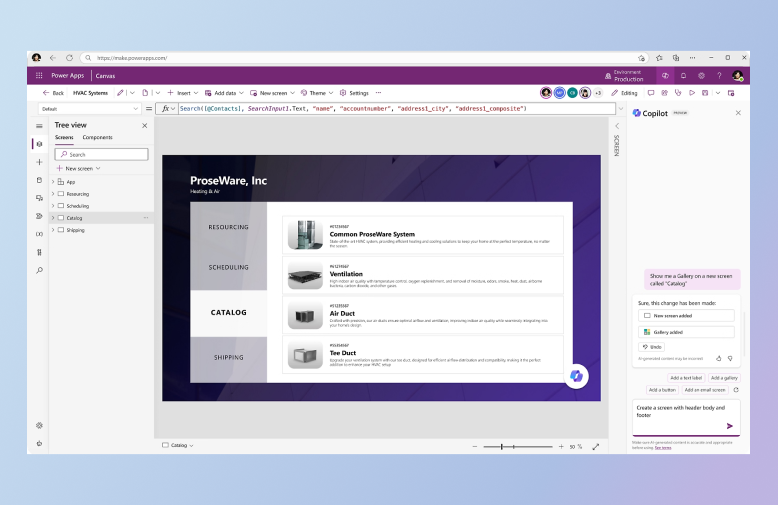The width and height of the screenshot is (778, 505).
Task: Click the Environment Production selector
Action: (x=624, y=75)
